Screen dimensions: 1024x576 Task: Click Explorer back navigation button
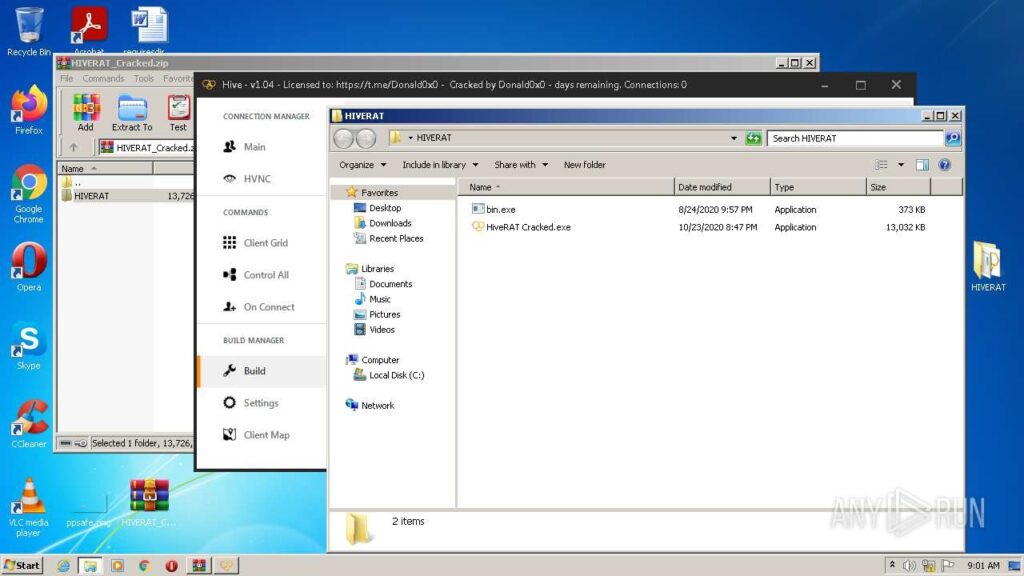click(344, 138)
